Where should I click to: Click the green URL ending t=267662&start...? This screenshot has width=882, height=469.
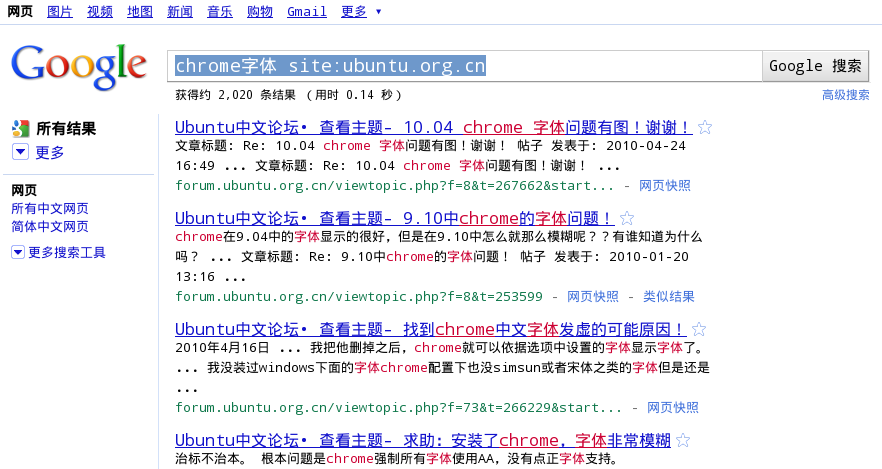[x=394, y=186]
